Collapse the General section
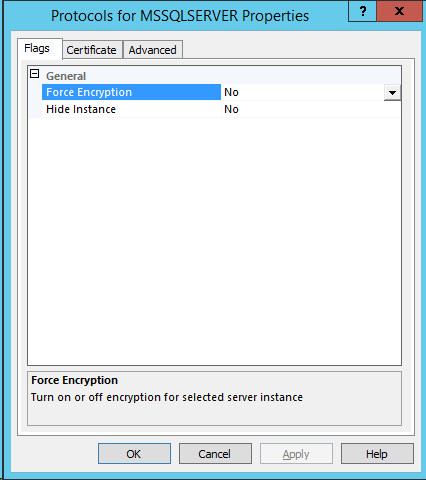The width and height of the screenshot is (426, 480). click(x=35, y=74)
